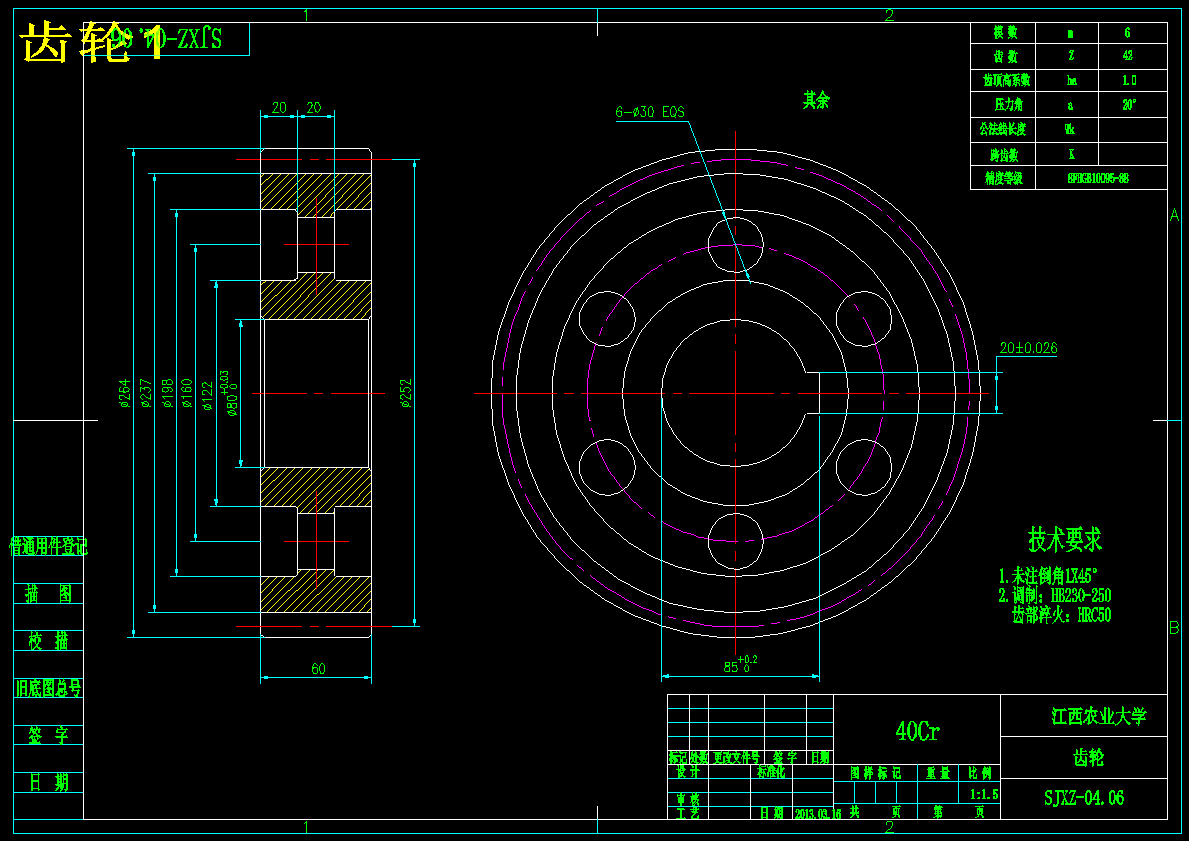1189x841 pixels.
Task: Click the '江西农业大学' title block text
Action: pos(1099,717)
